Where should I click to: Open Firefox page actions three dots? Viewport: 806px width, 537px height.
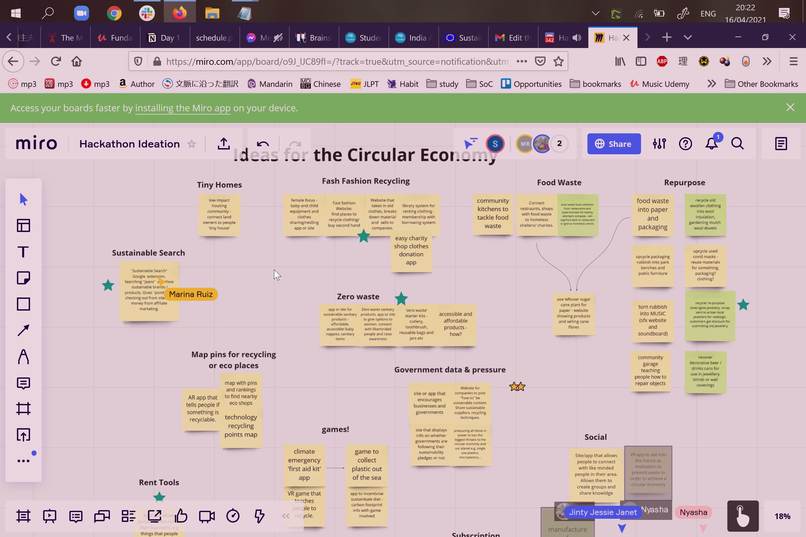(522, 61)
